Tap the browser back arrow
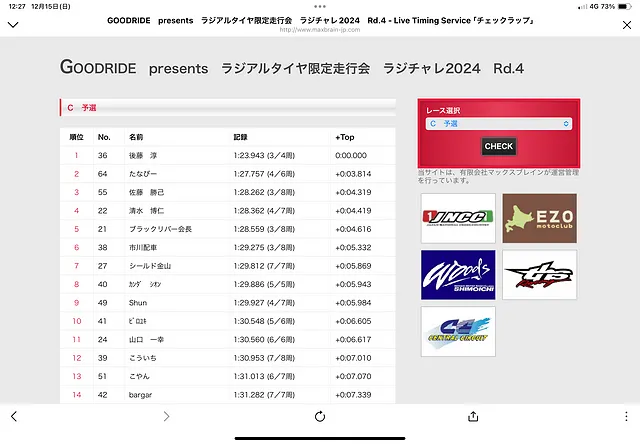640x444 pixels. (13, 416)
